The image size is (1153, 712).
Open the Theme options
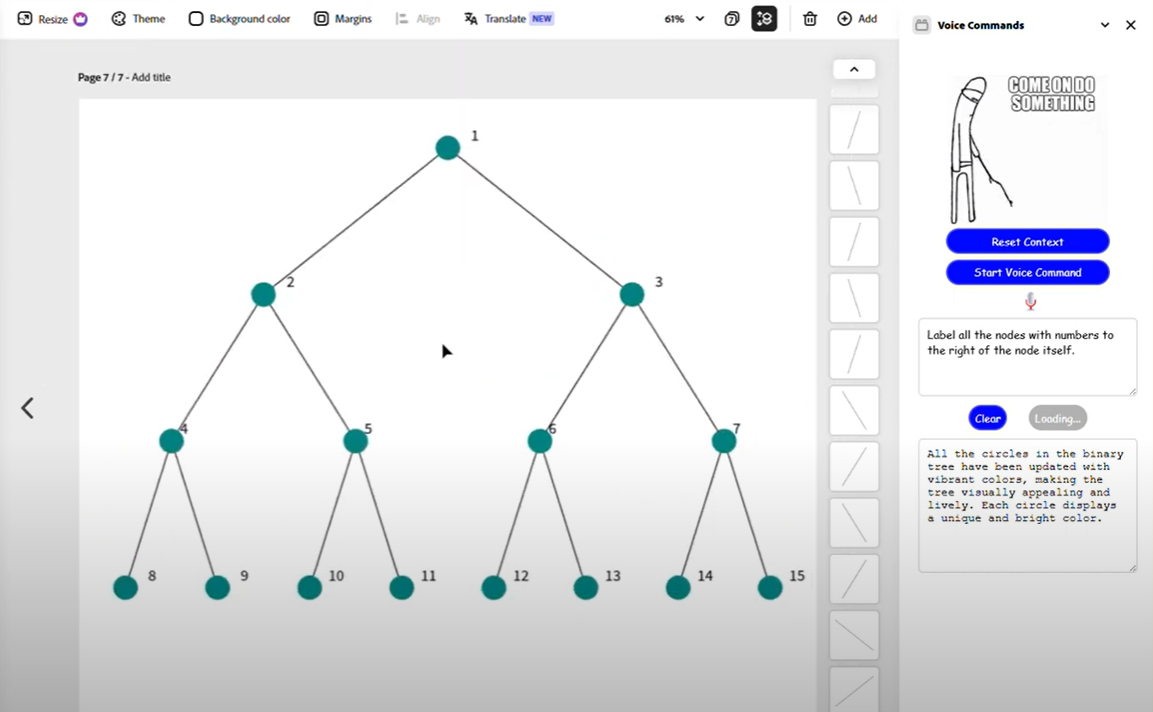point(138,18)
